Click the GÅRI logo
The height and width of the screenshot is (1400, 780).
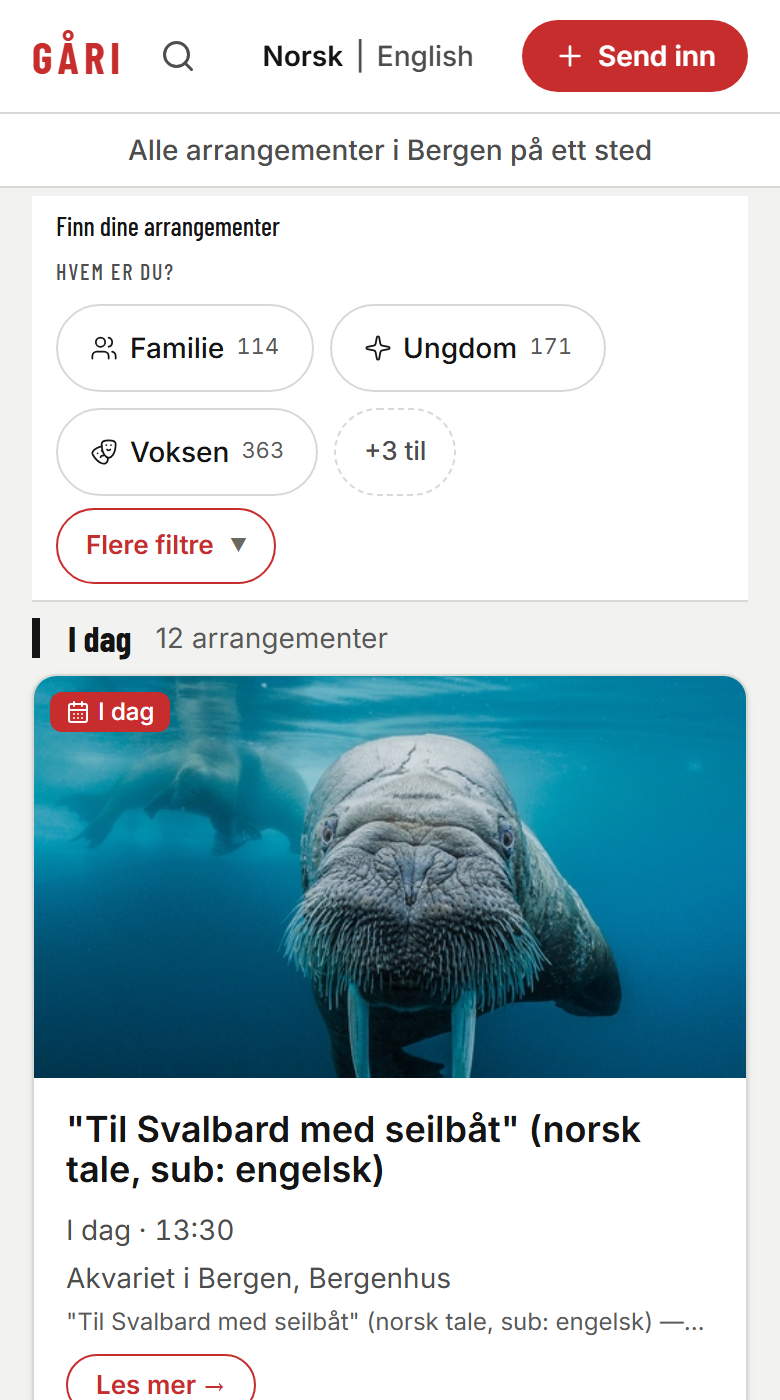point(76,57)
